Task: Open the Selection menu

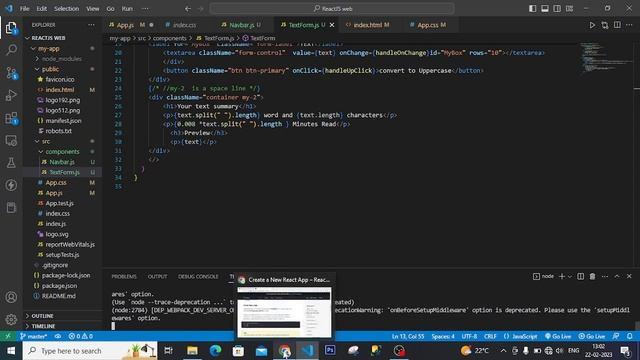Action: [x=66, y=9]
